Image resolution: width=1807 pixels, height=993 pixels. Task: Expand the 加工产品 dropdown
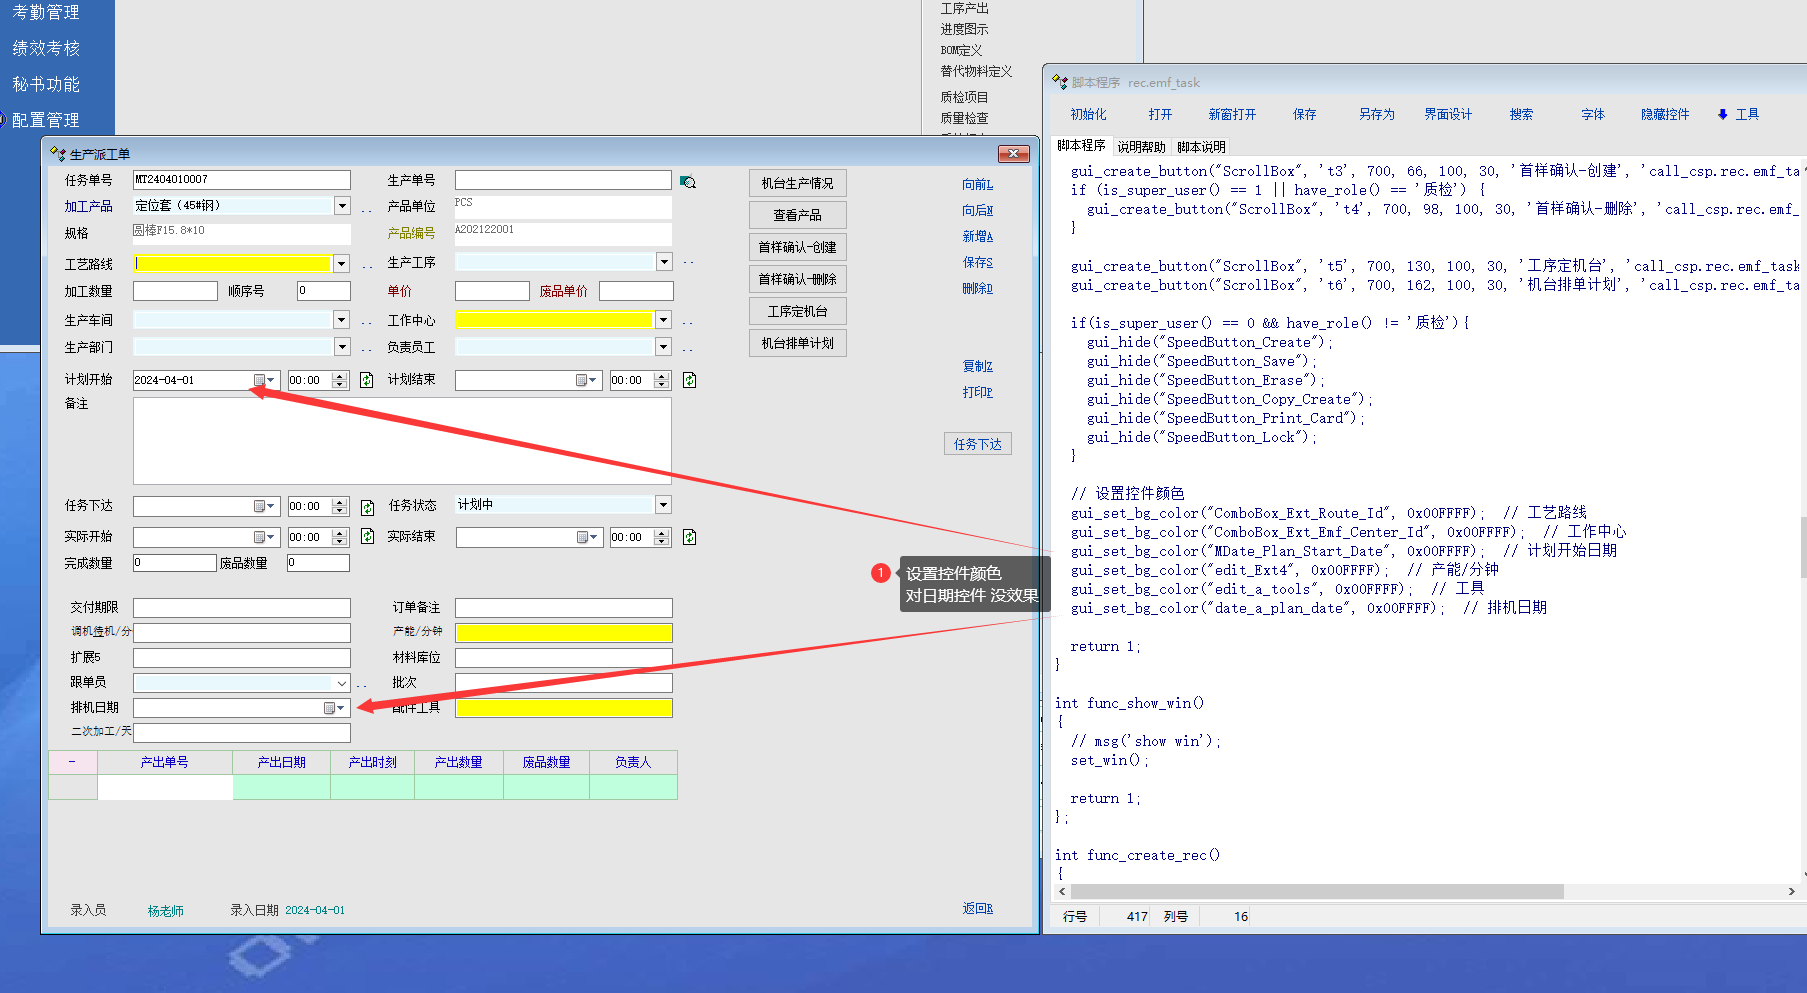(x=342, y=206)
